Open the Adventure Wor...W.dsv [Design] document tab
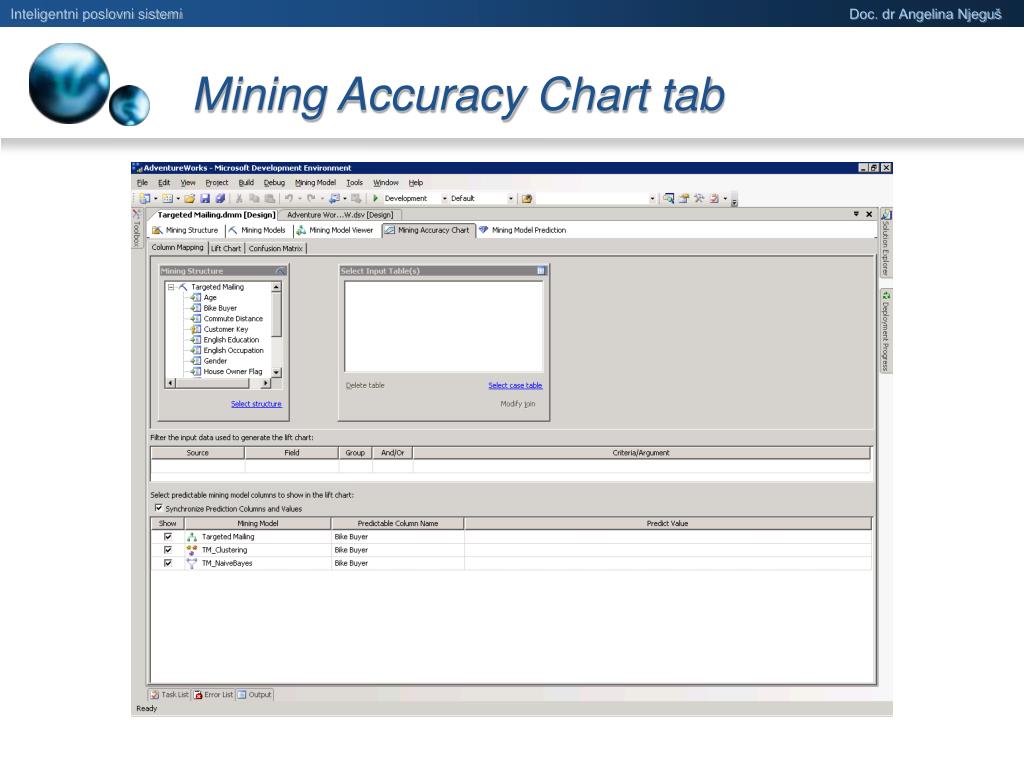Screen dimensions: 1024x768 click(340, 214)
